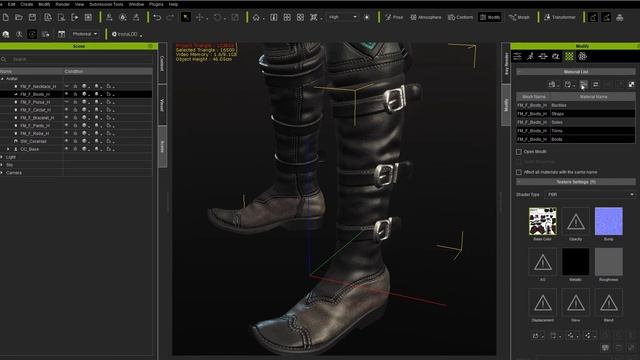Expand the Light tree node
Viewport: 640px width, 360px height.
click(2, 157)
